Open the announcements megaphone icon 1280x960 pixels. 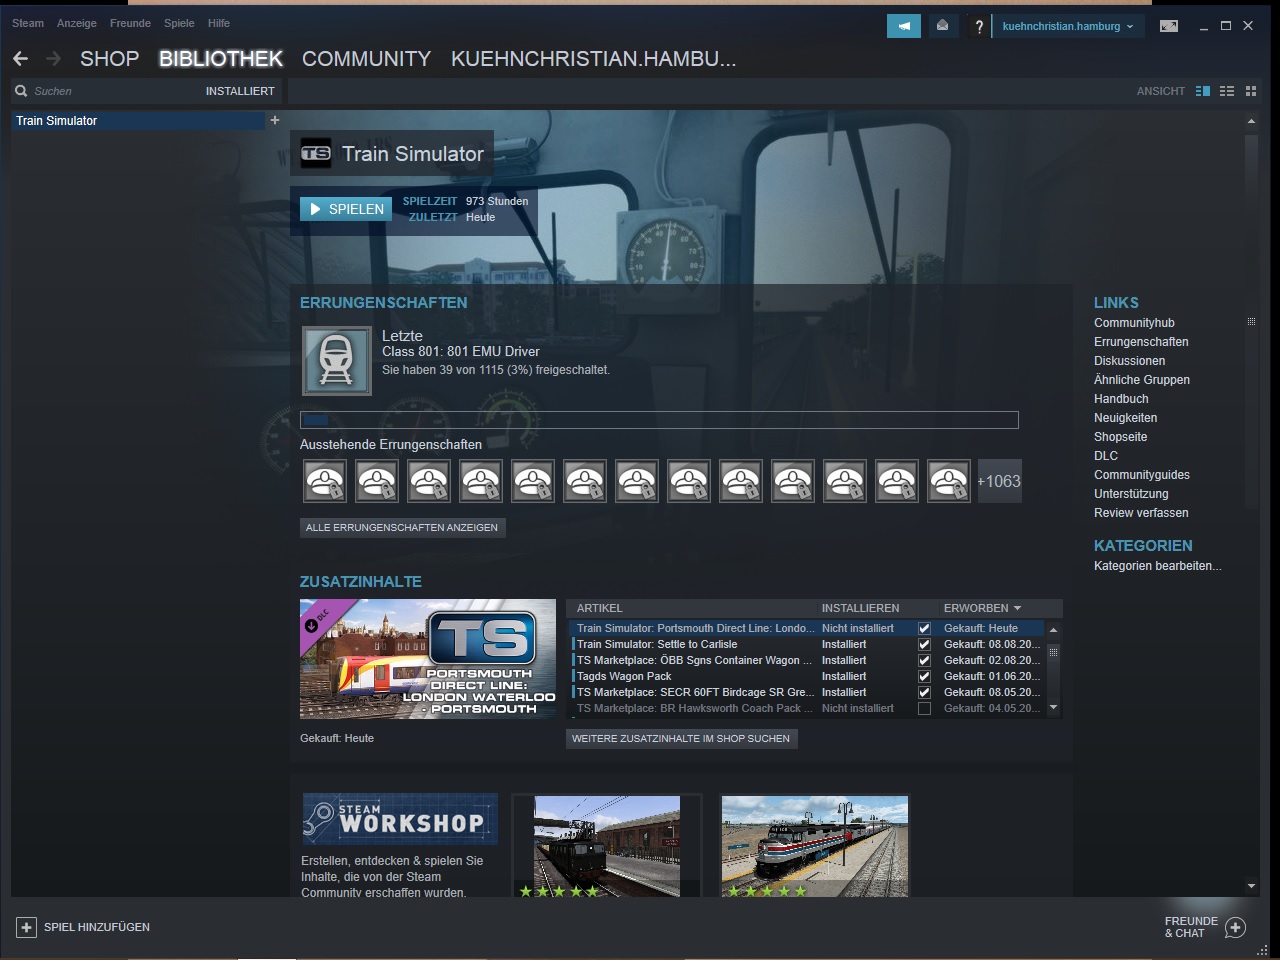coord(904,26)
